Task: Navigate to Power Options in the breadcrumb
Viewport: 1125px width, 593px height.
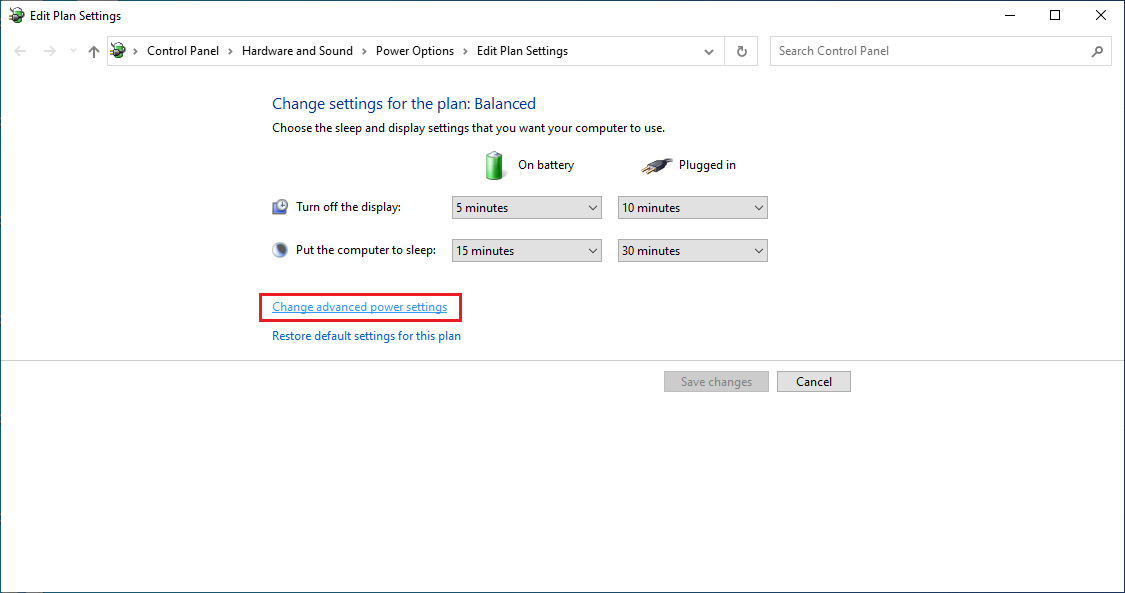Action: (415, 50)
